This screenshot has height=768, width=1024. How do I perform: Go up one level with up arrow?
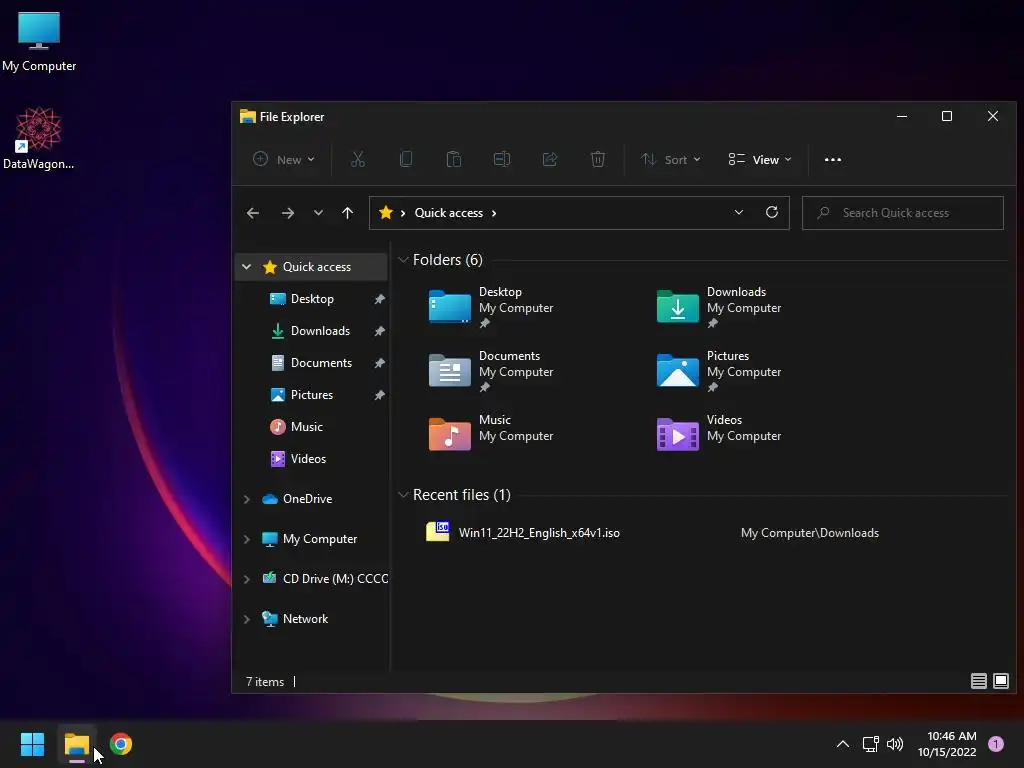[347, 213]
